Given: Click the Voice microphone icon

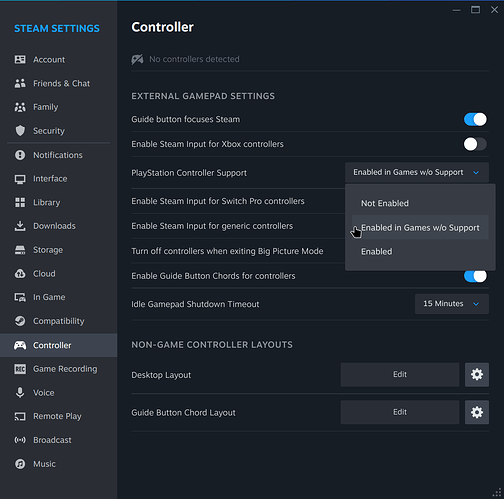Looking at the screenshot, I should [20, 393].
